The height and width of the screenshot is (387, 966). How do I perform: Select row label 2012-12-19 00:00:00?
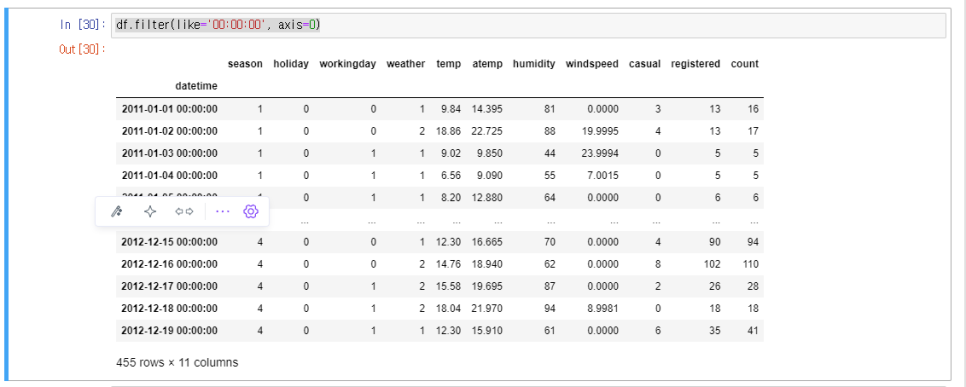tap(169, 331)
